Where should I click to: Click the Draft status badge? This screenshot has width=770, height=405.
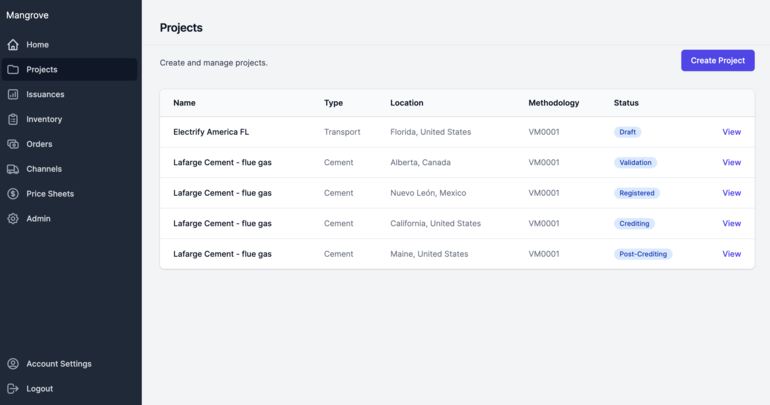point(627,132)
